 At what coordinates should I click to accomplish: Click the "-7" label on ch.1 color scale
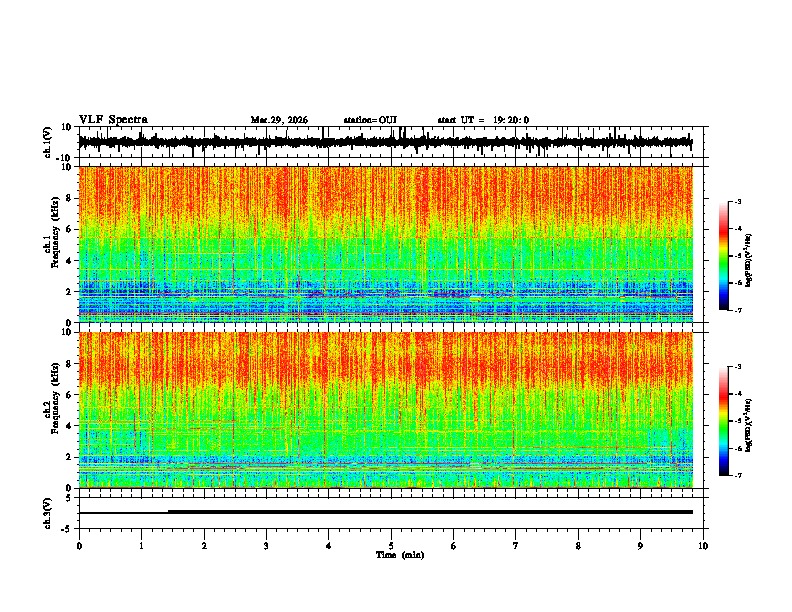738,310
